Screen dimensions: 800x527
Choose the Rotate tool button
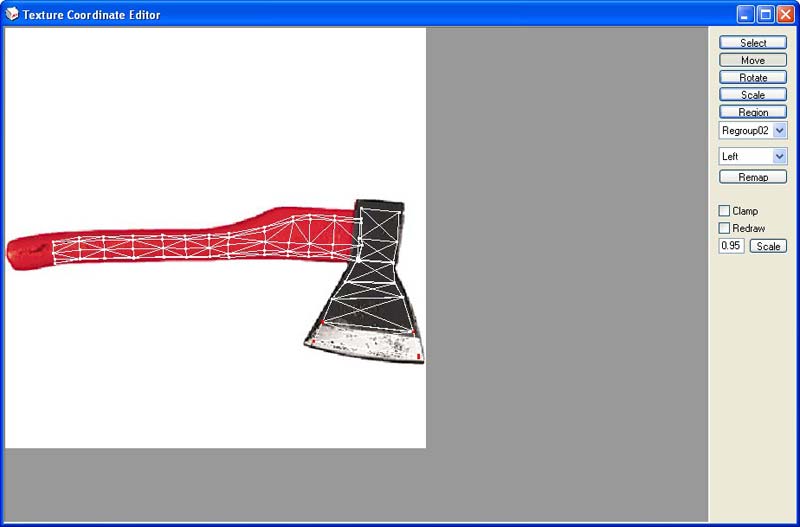point(753,78)
